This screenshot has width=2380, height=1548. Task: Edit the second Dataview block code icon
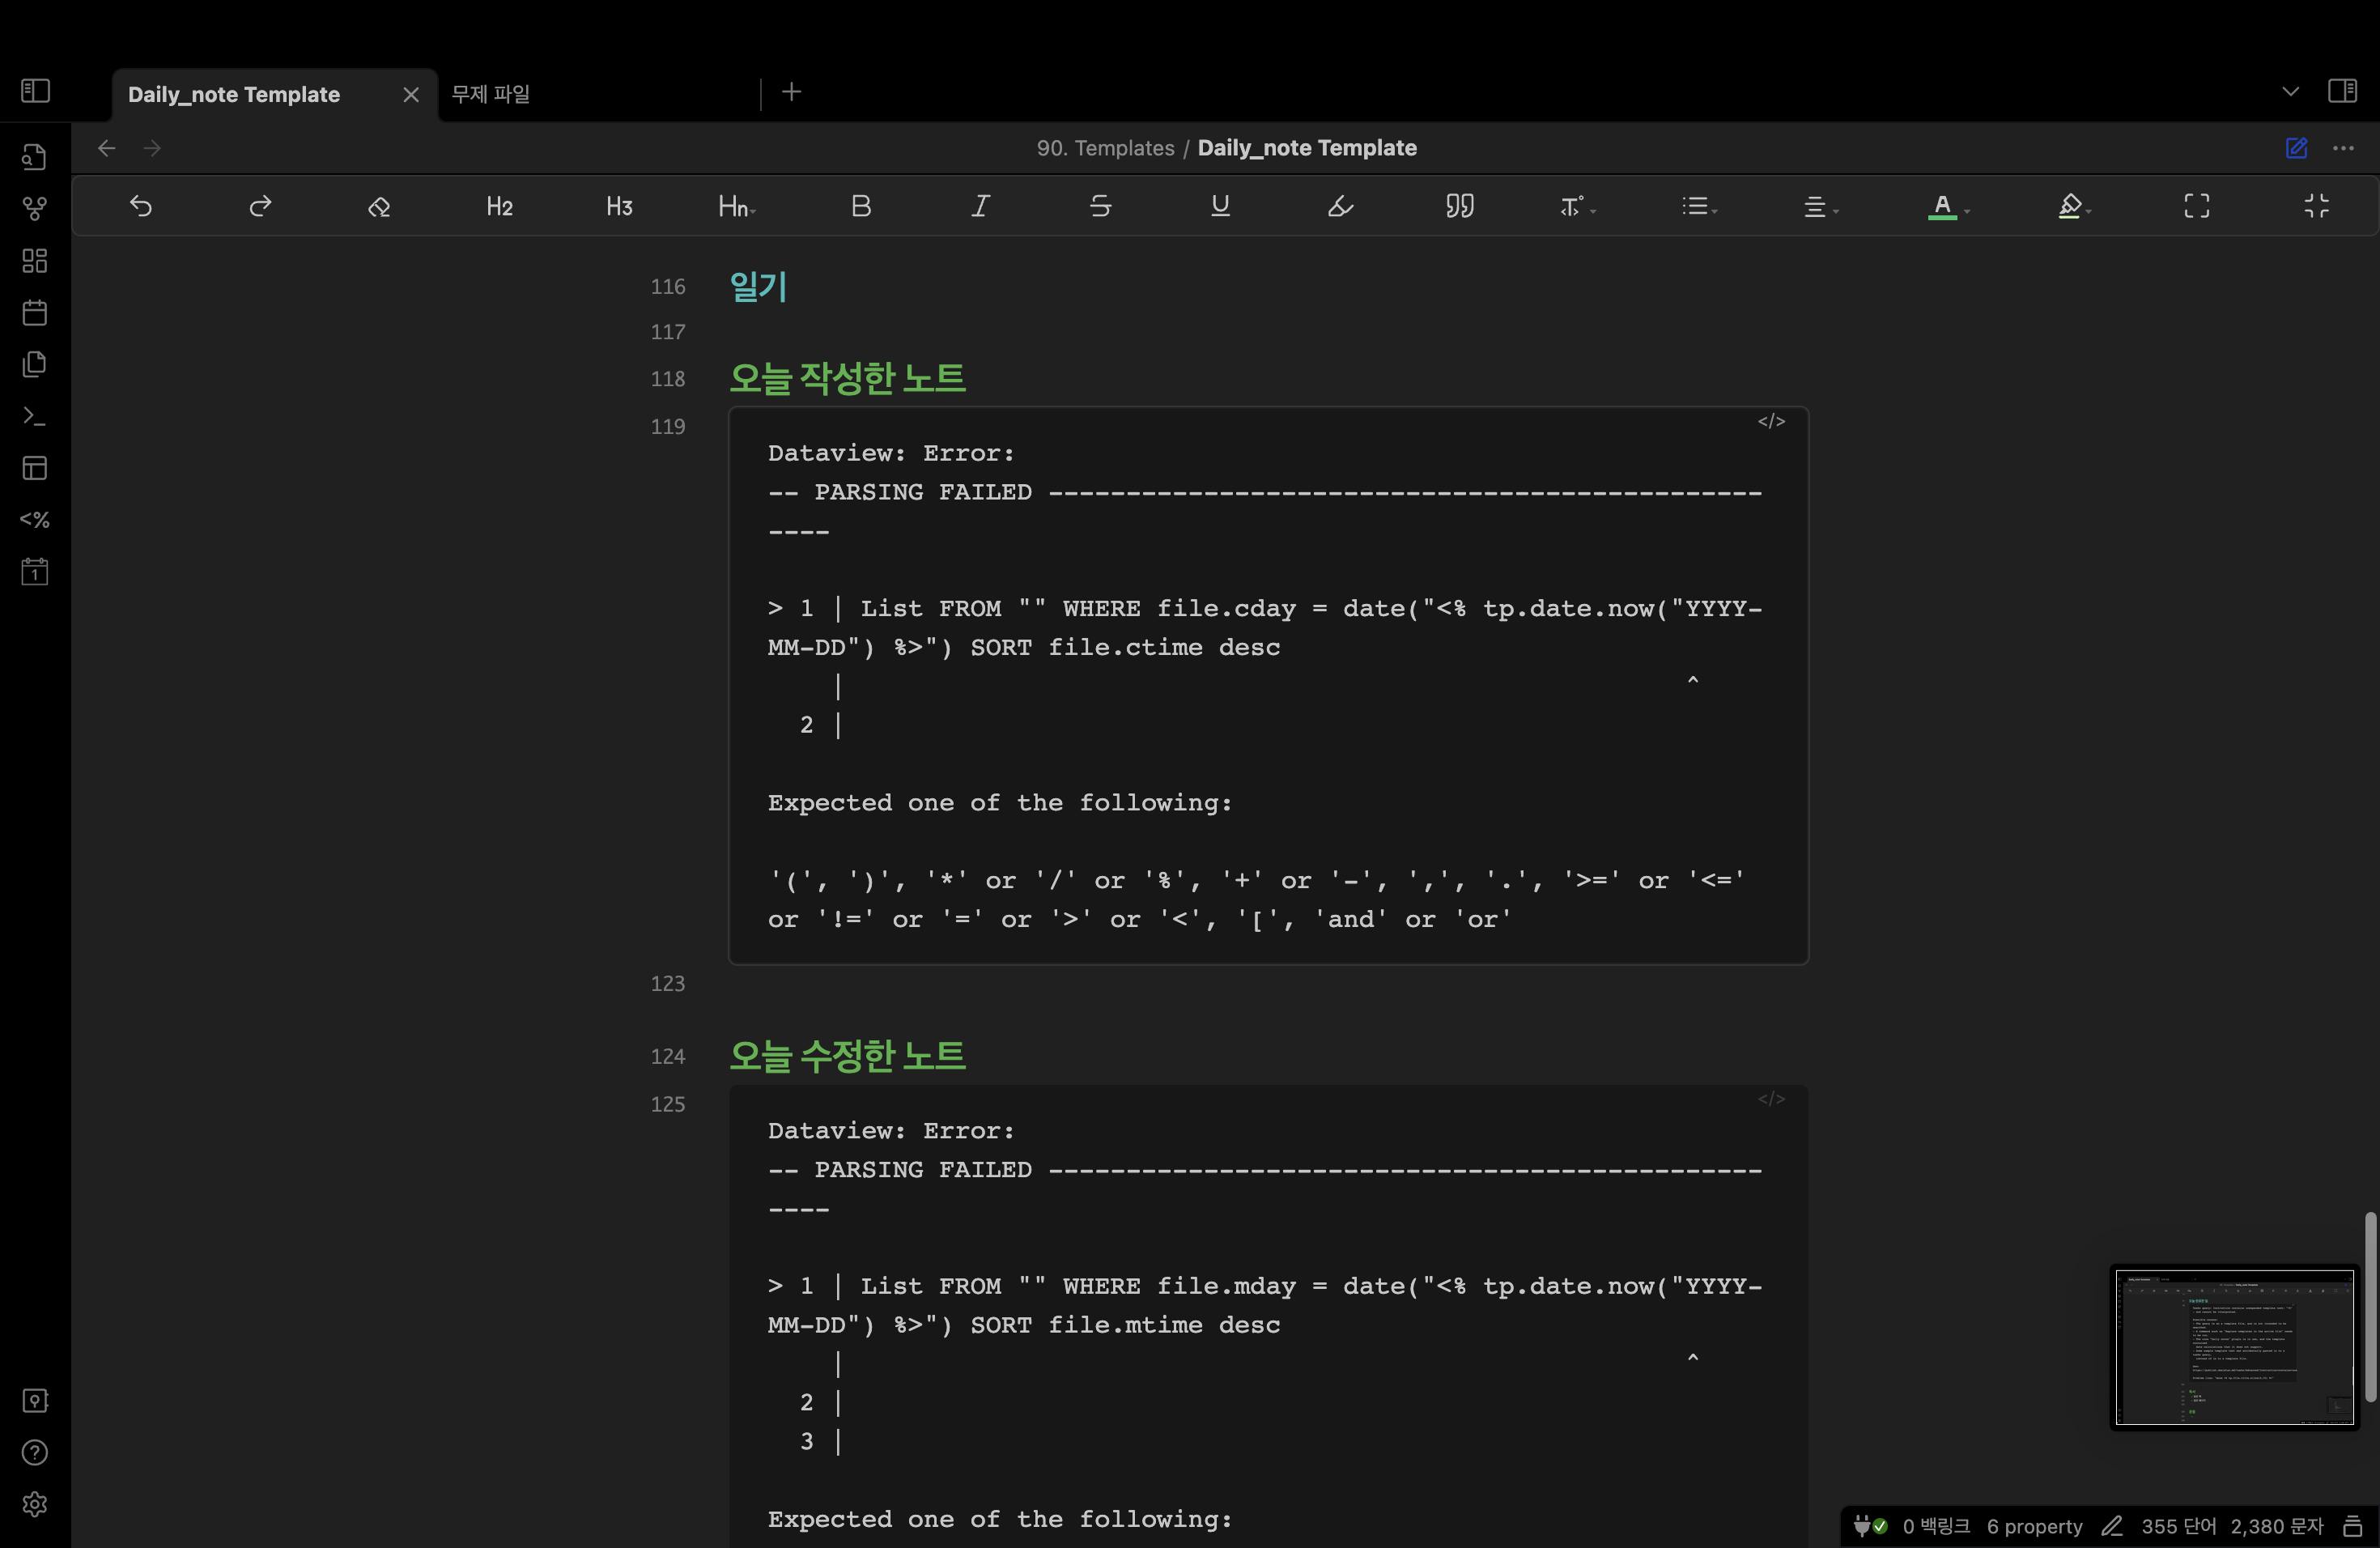pyautogui.click(x=1771, y=1099)
